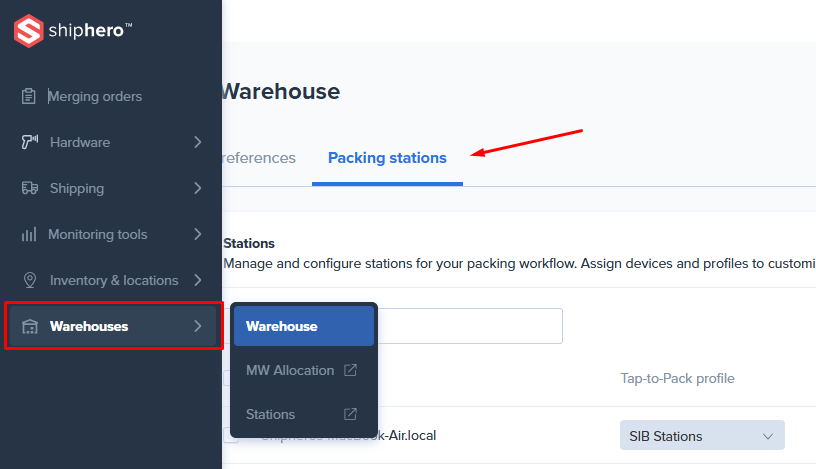Click the external link icon beside Stations

coord(350,414)
